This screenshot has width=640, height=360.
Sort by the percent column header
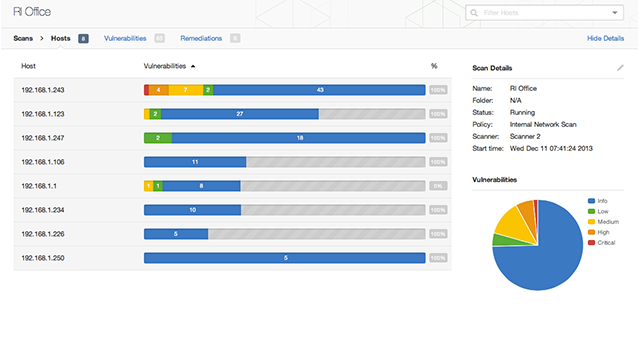point(434,66)
